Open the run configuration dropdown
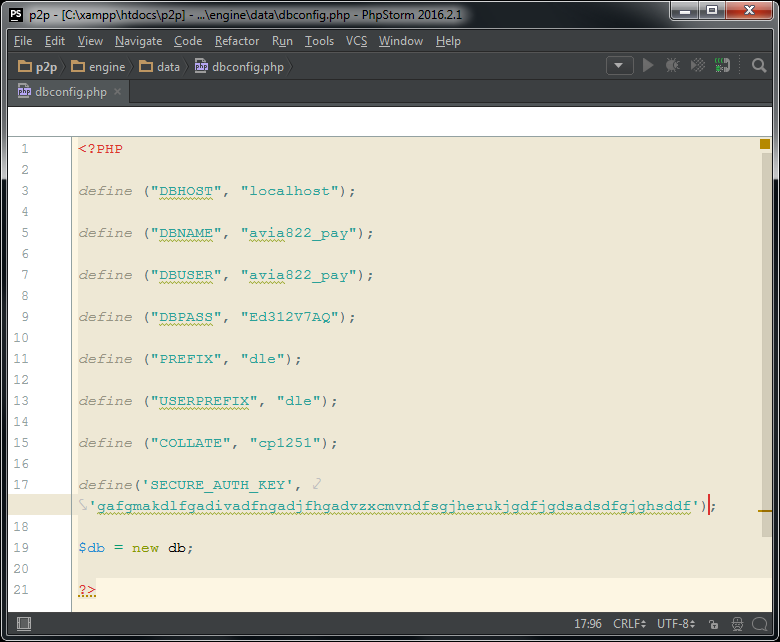The image size is (780, 642). (619, 66)
